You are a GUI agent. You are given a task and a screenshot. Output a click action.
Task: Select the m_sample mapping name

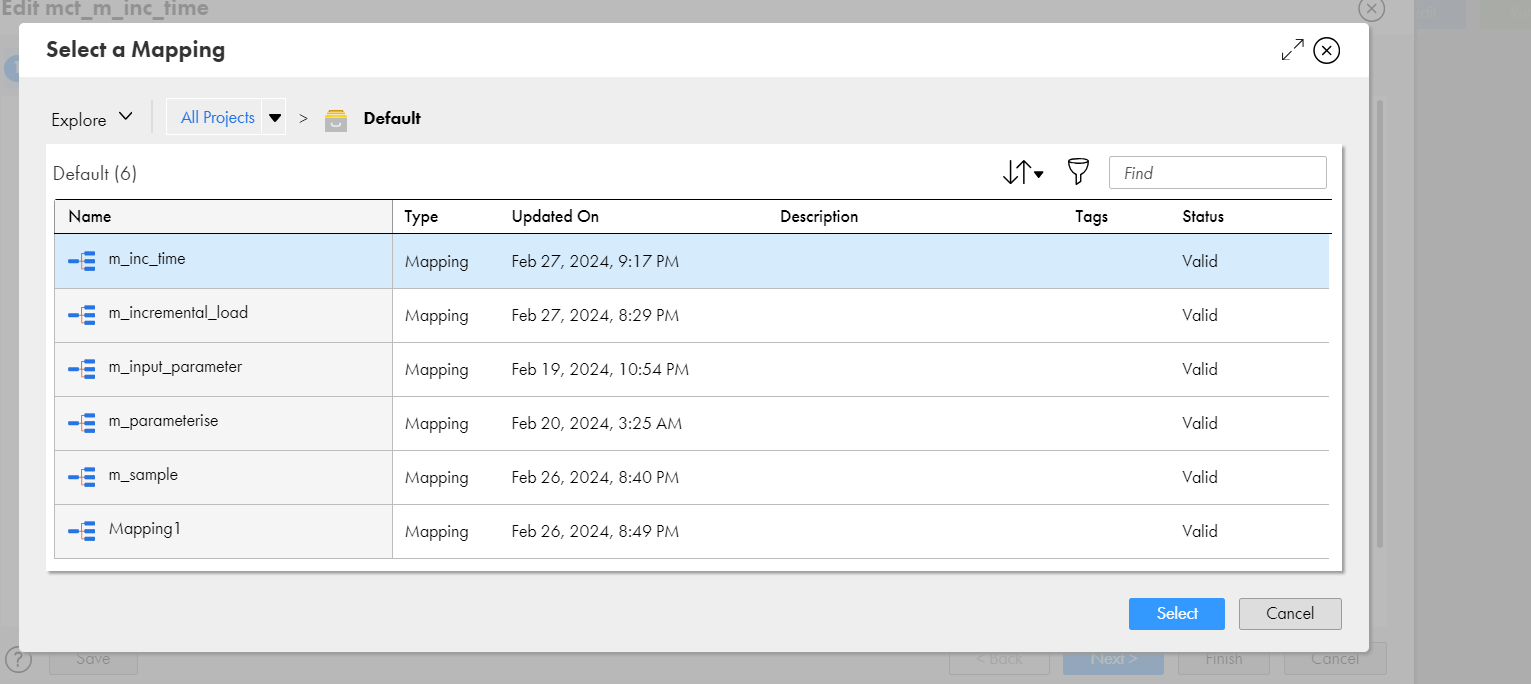(143, 475)
